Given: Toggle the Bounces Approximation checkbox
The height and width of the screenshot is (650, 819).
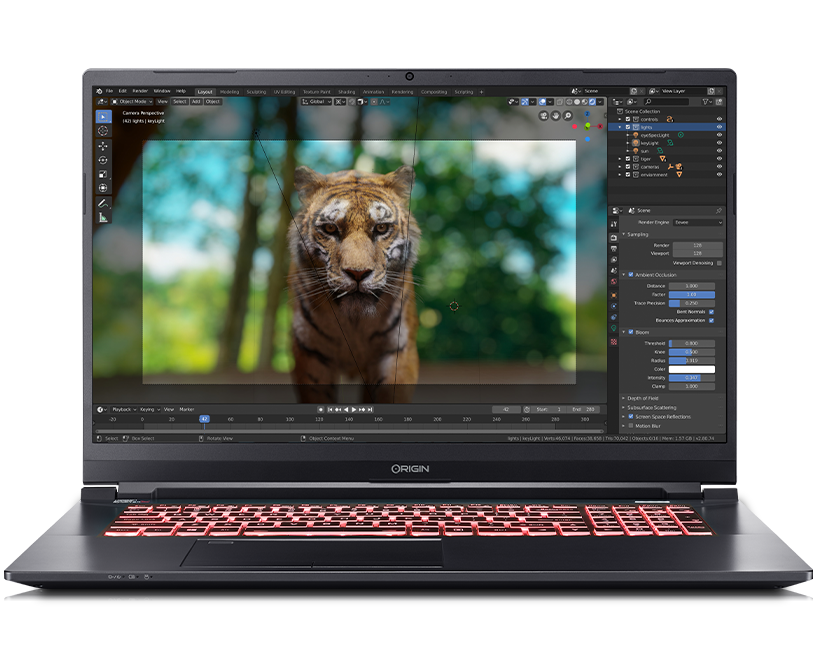Looking at the screenshot, I should pyautogui.click(x=711, y=320).
